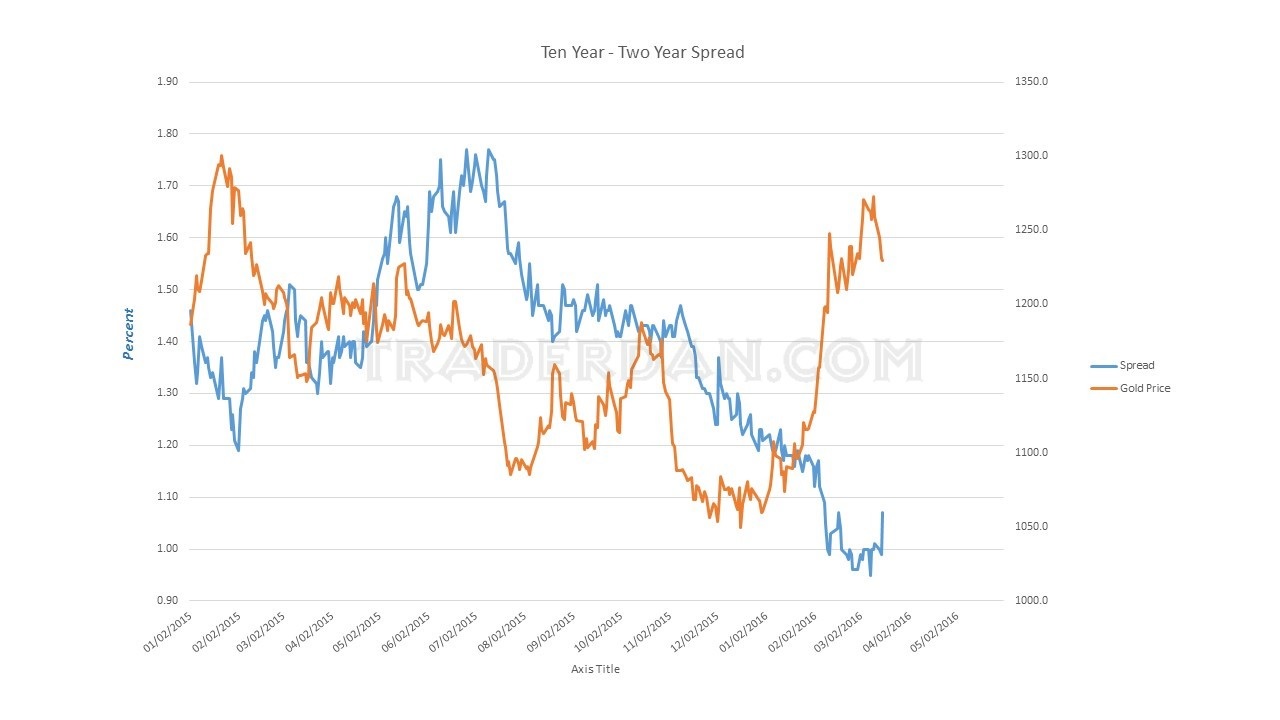This screenshot has height=720, width=1280.
Task: Click the TRADERDAN.COM watermark text
Action: (x=640, y=362)
